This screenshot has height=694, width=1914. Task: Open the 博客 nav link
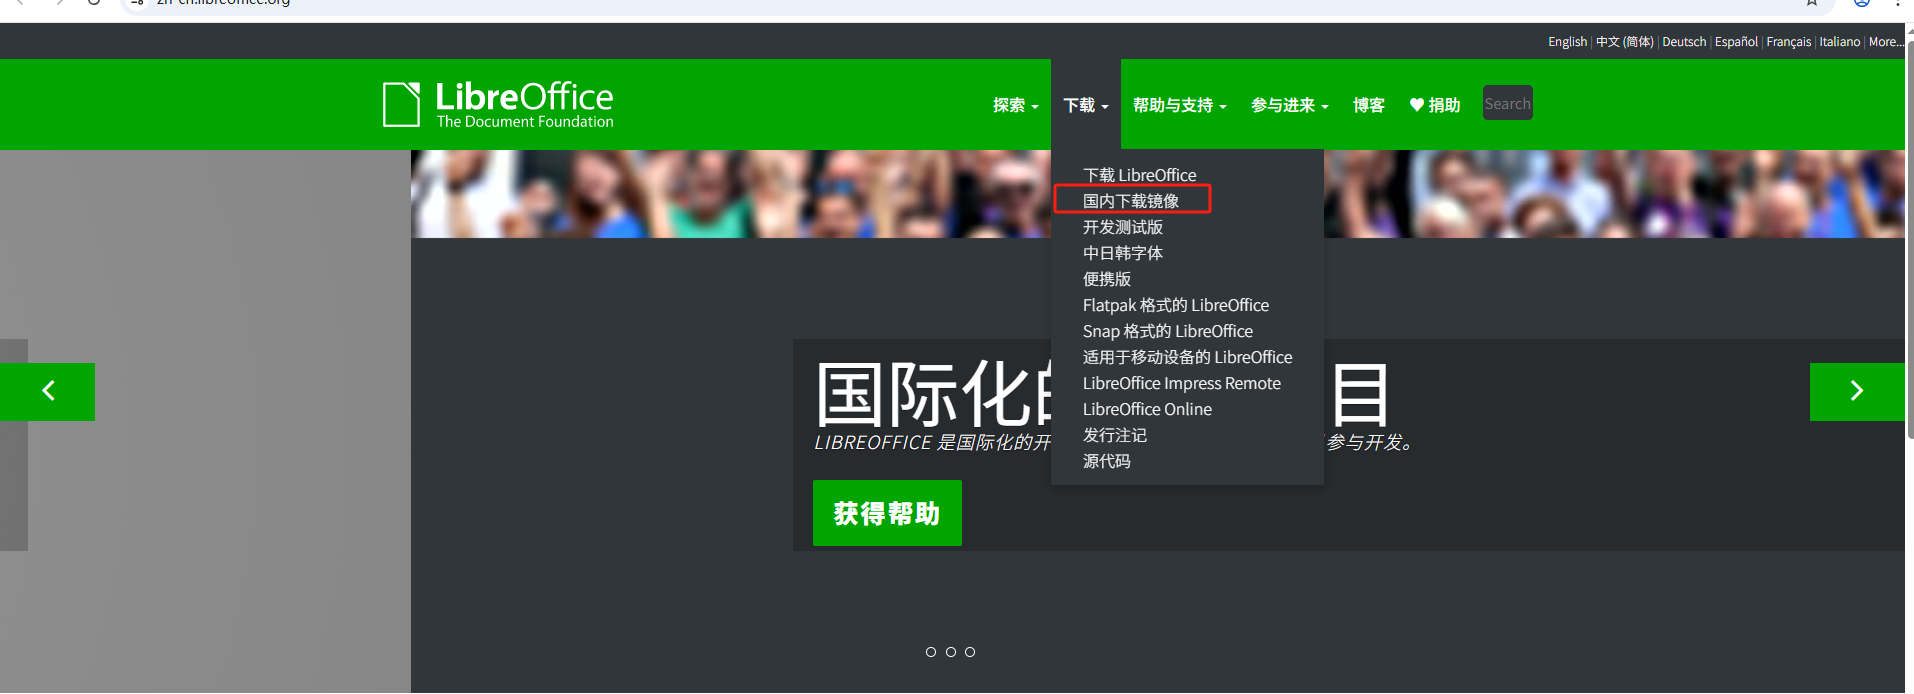coord(1369,105)
